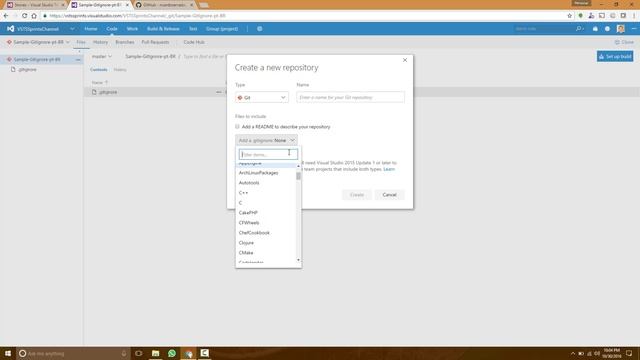640x360 pixels.
Task: Click gitignore list scrollbar down arrow
Action: (x=298, y=260)
